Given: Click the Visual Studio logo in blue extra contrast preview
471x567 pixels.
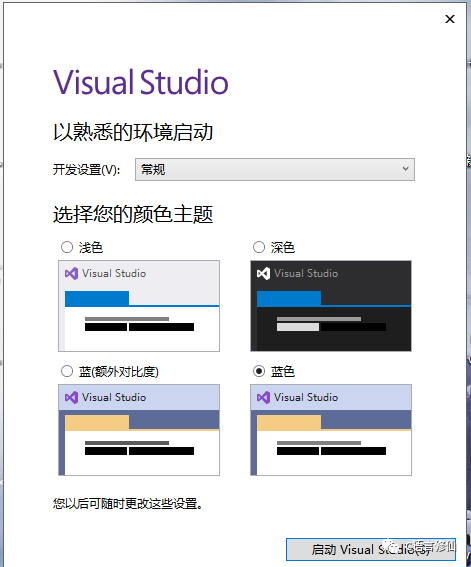Looking at the screenshot, I should click(x=71, y=397).
